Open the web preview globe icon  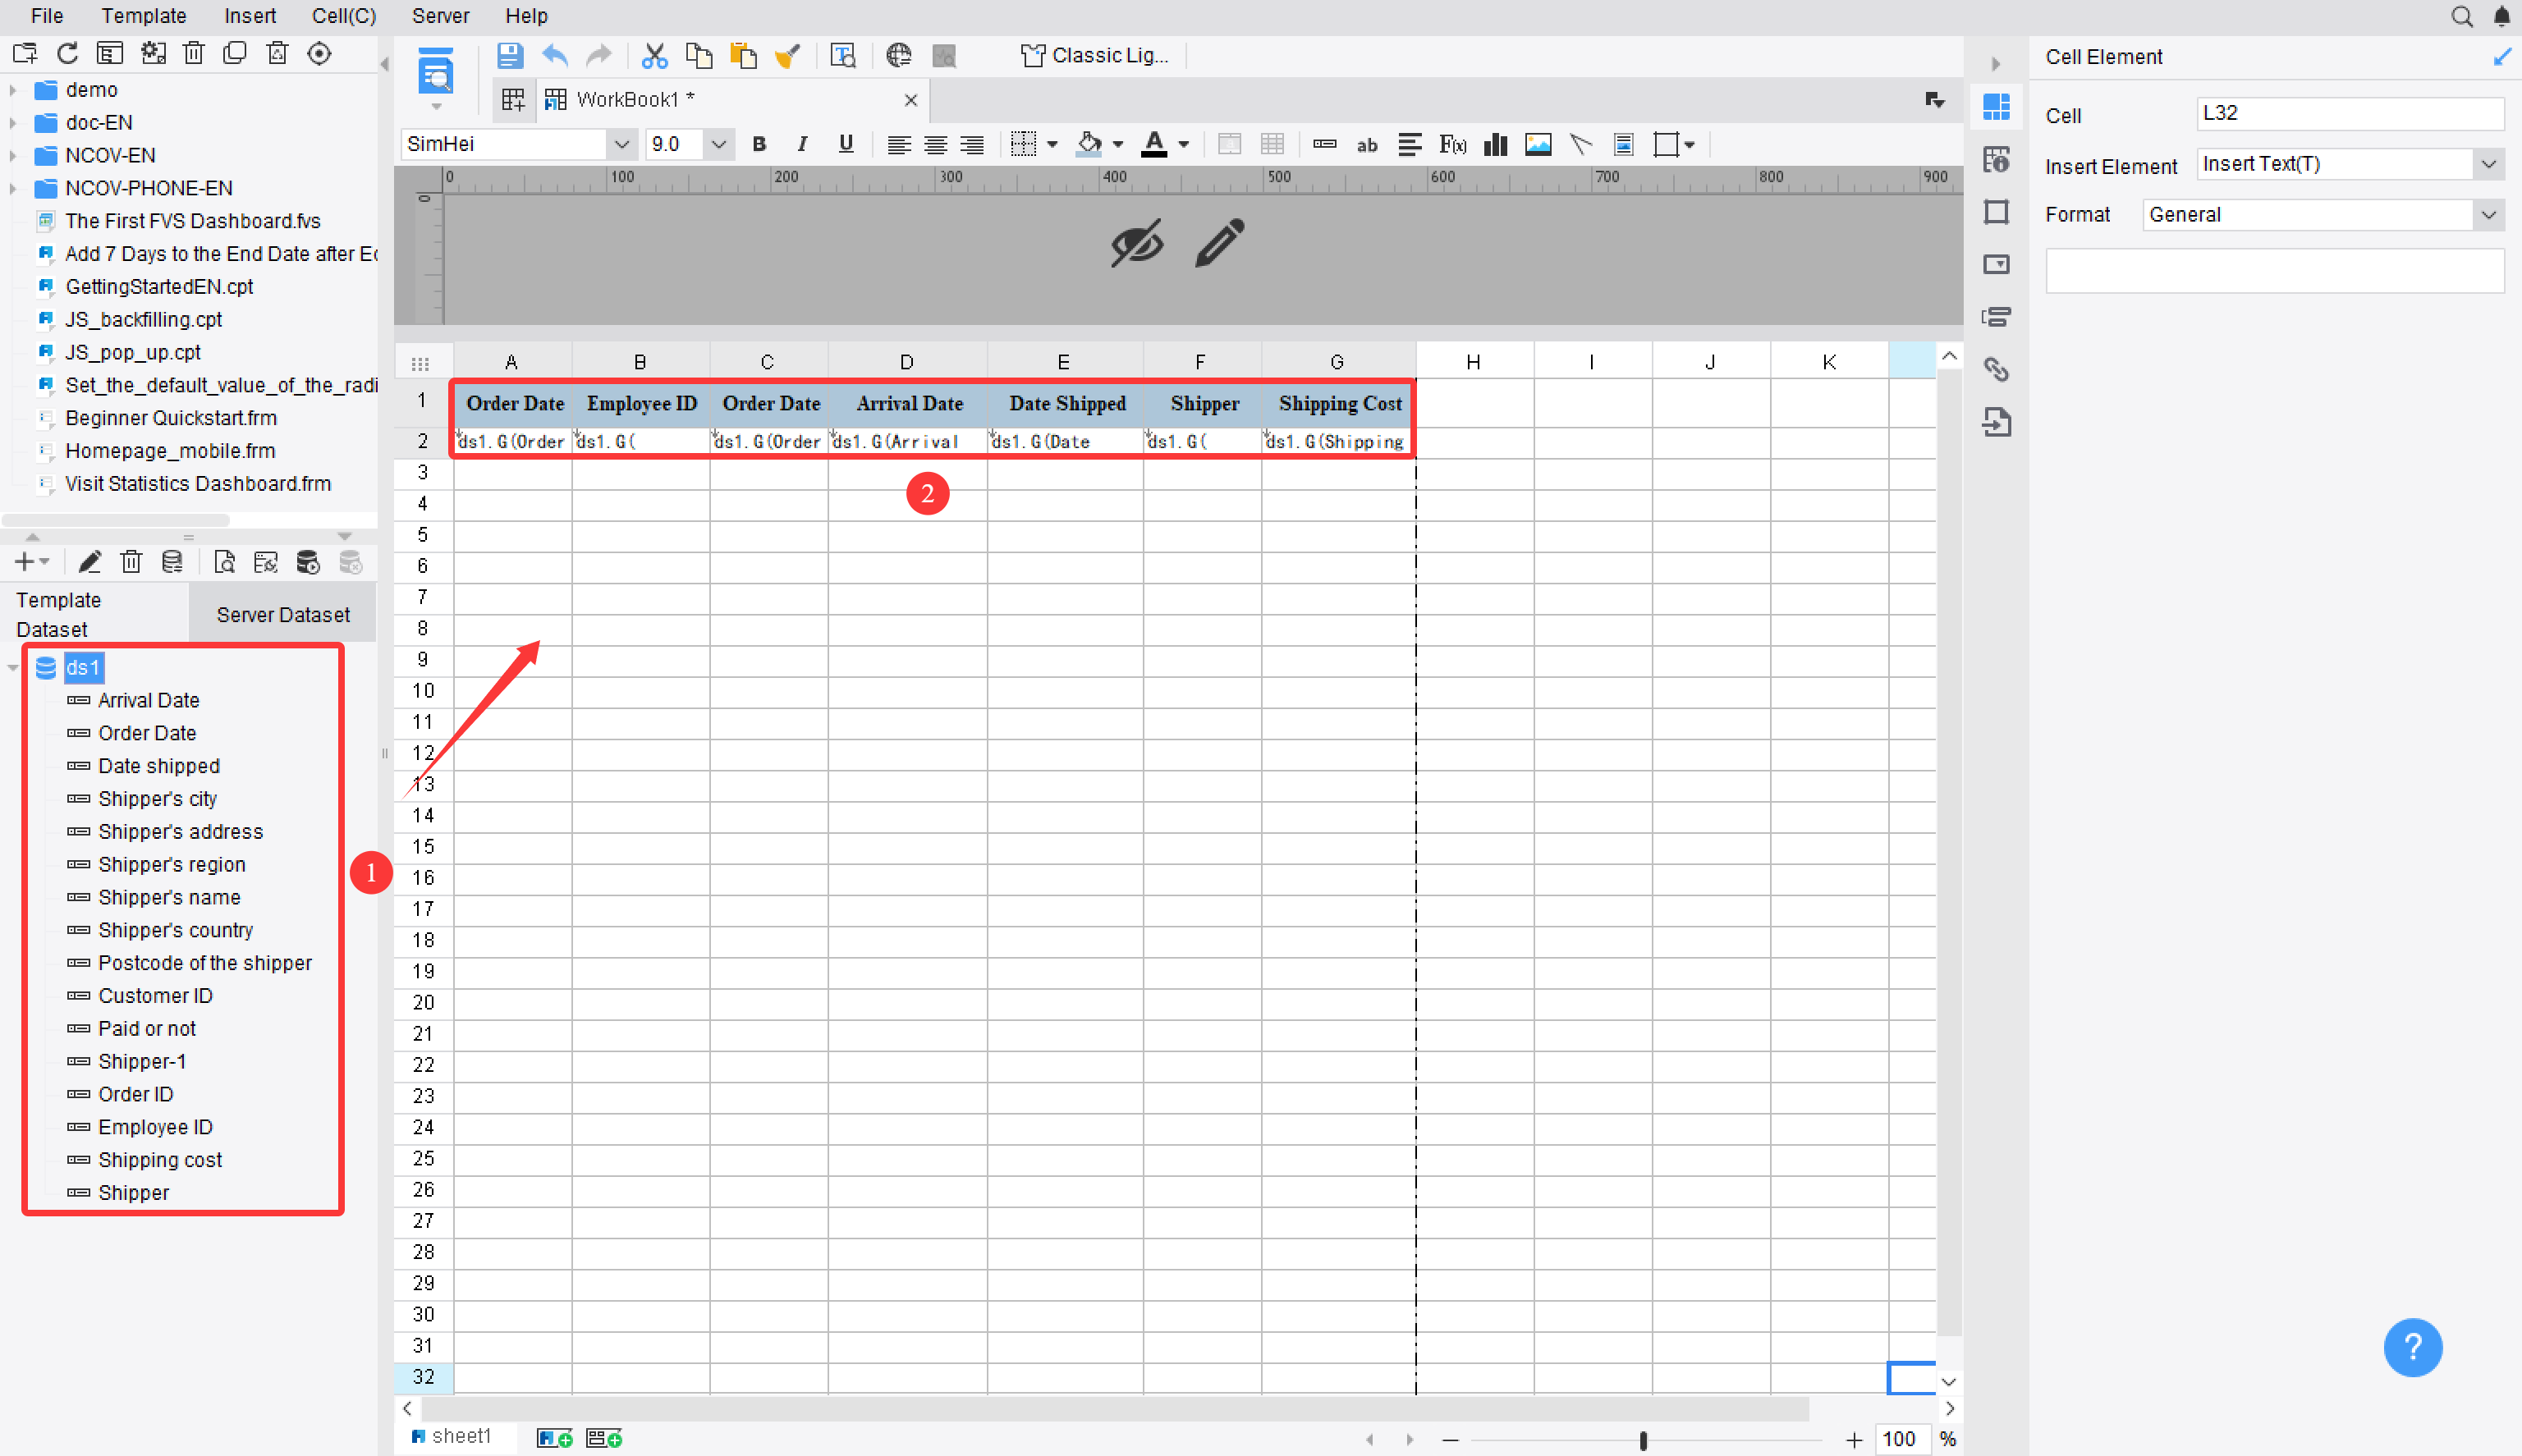click(x=899, y=56)
